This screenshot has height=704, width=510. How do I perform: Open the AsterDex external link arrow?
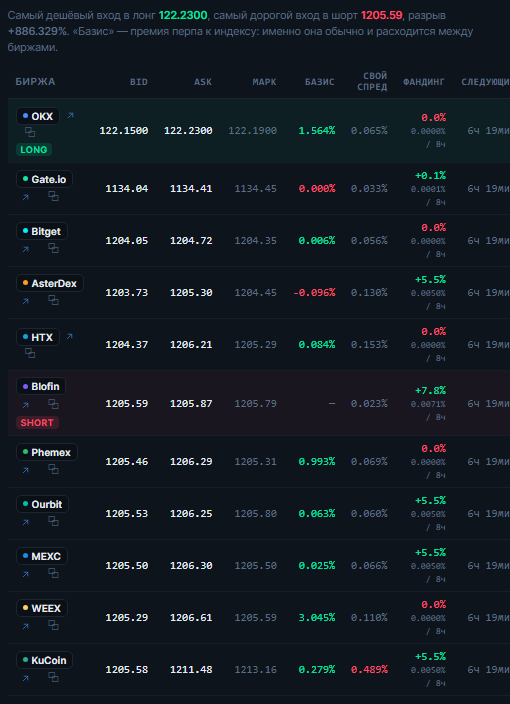pyautogui.click(x=26, y=301)
